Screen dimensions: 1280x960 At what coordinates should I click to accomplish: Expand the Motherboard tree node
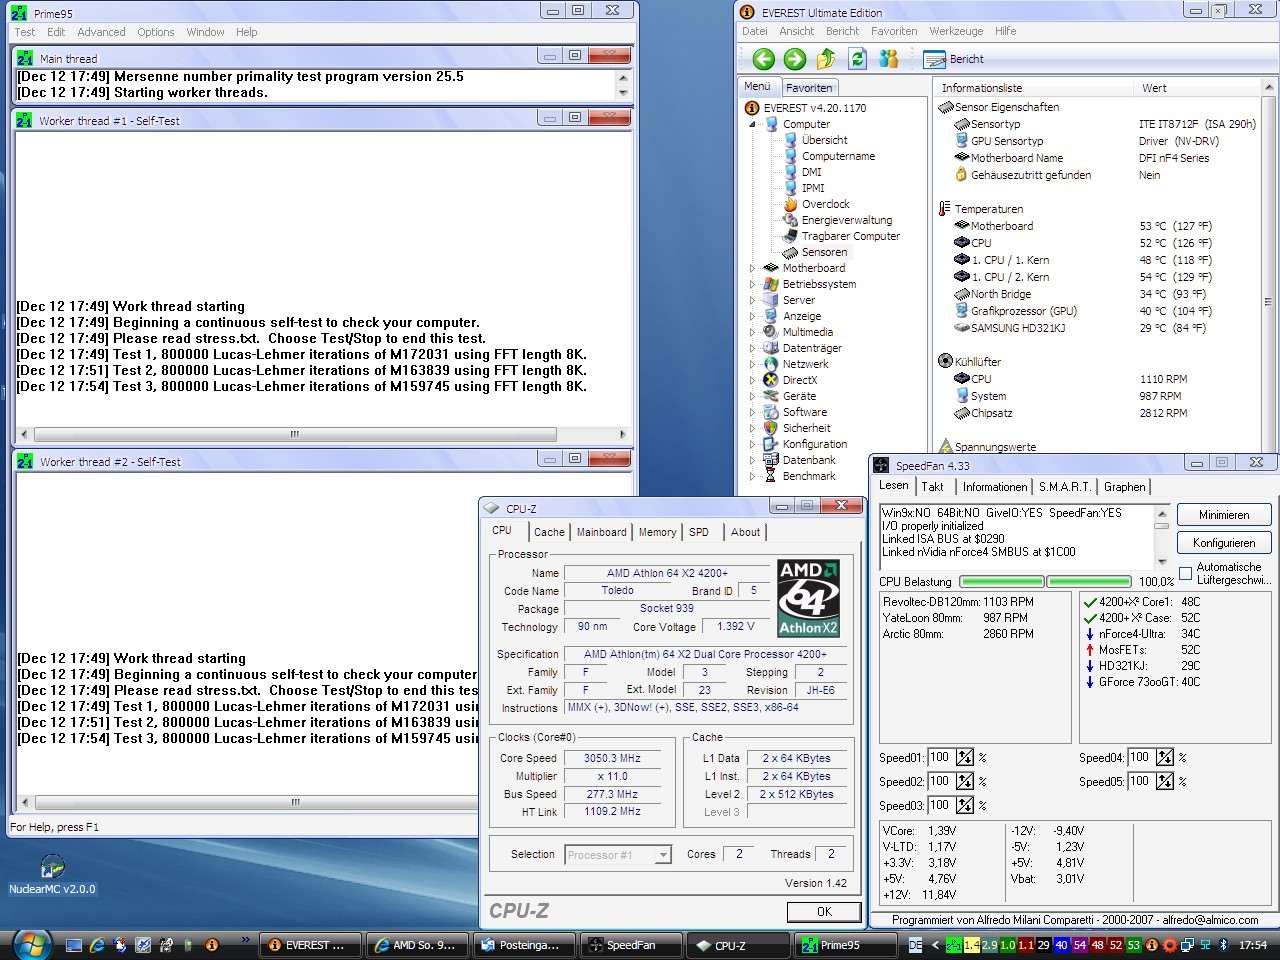753,268
